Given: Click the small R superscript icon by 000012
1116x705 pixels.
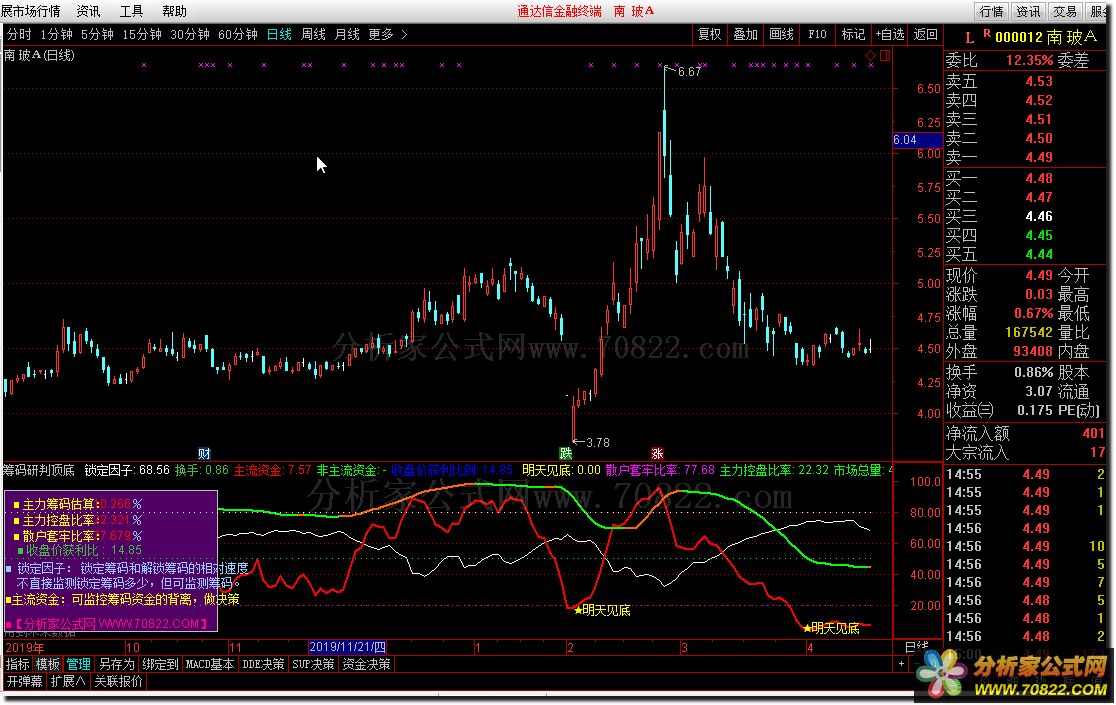Looking at the screenshot, I should click(986, 33).
